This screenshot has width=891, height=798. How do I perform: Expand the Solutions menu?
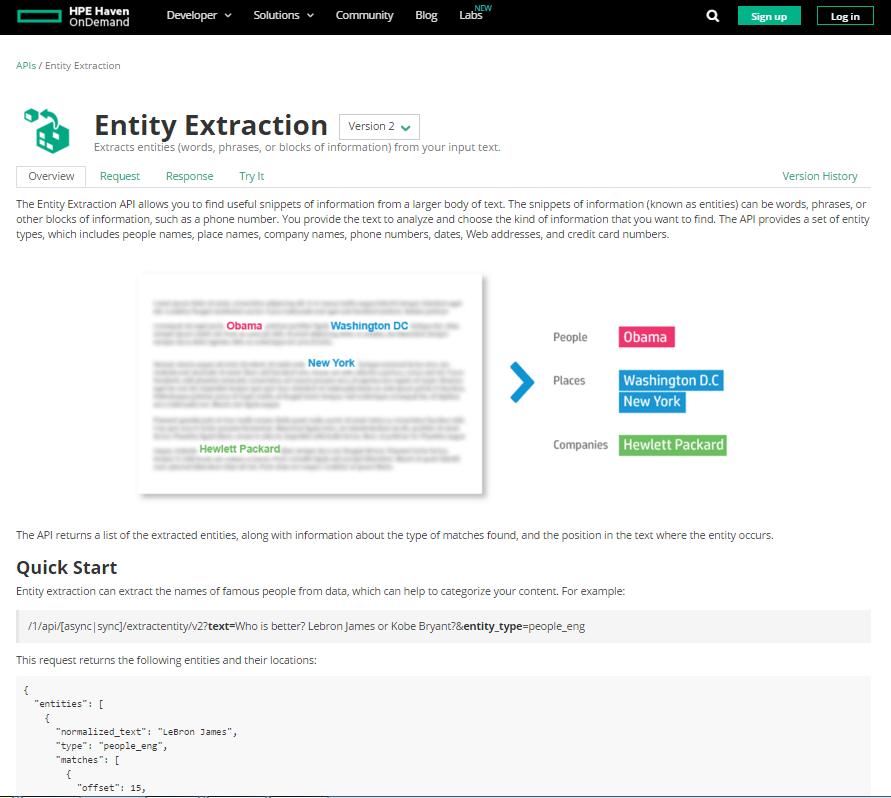[284, 15]
